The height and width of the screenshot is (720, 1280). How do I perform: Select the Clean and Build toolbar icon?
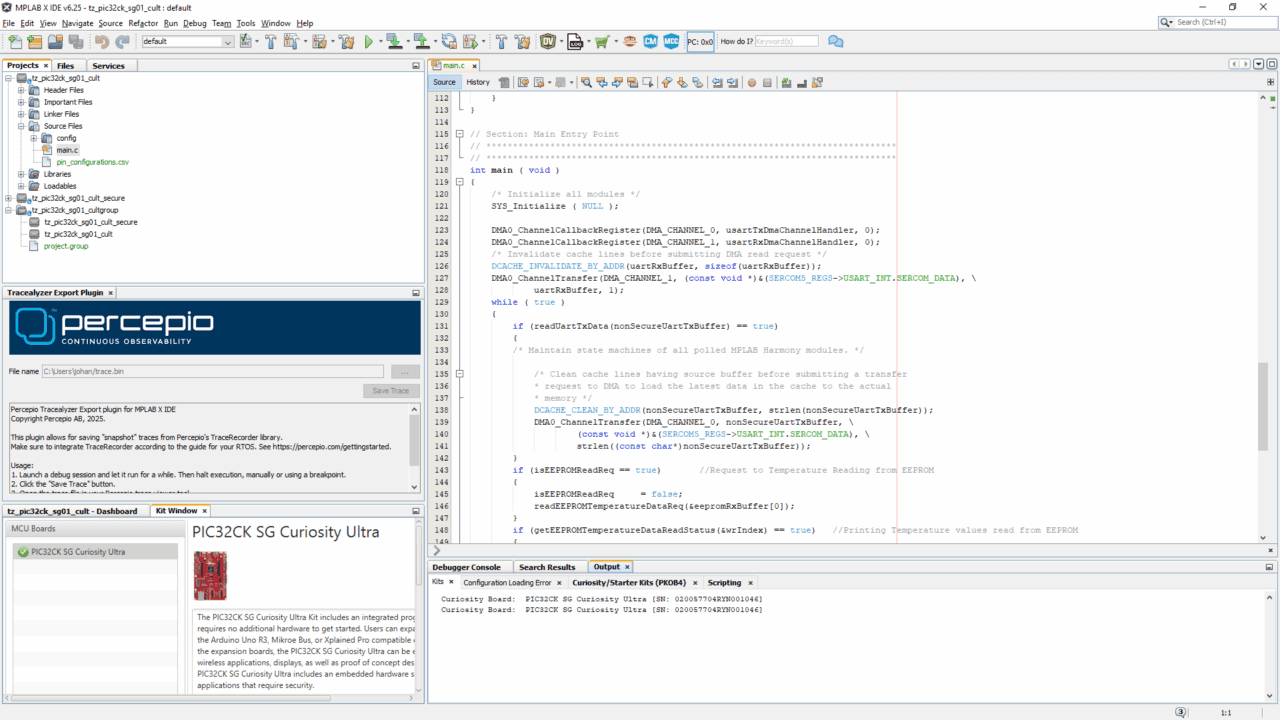(293, 41)
